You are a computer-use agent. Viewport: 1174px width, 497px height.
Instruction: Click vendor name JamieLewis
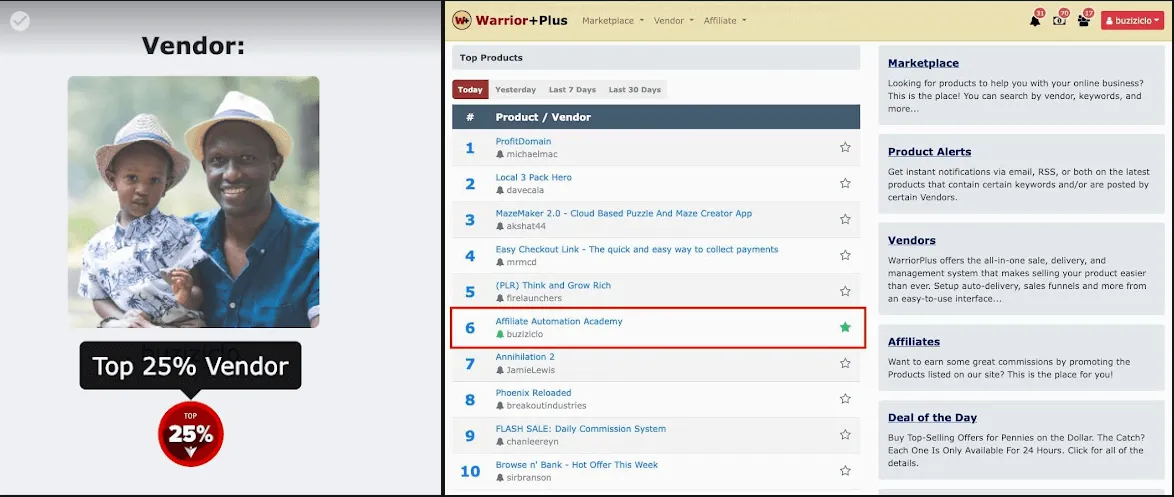tap(530, 370)
